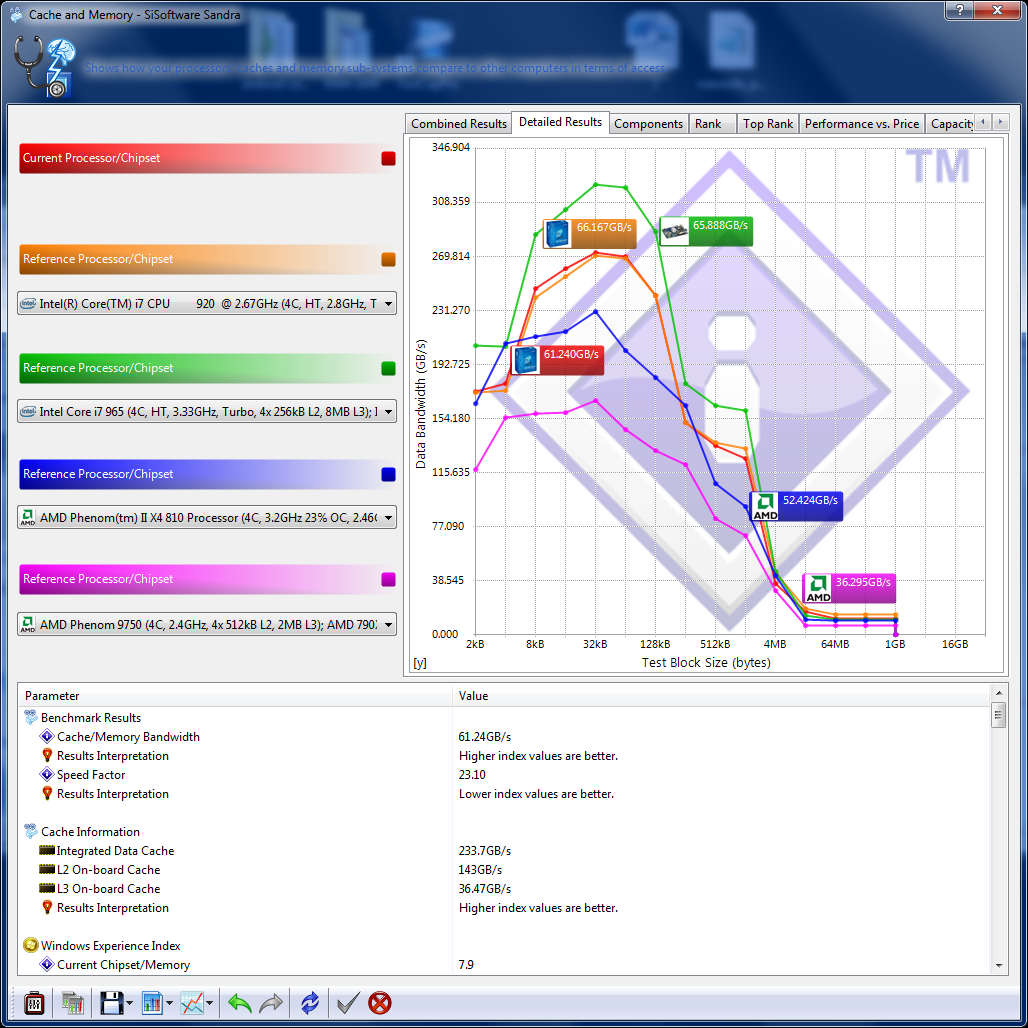Click the grey forward arrow icon
This screenshot has height=1028, width=1028.
pos(271,1003)
